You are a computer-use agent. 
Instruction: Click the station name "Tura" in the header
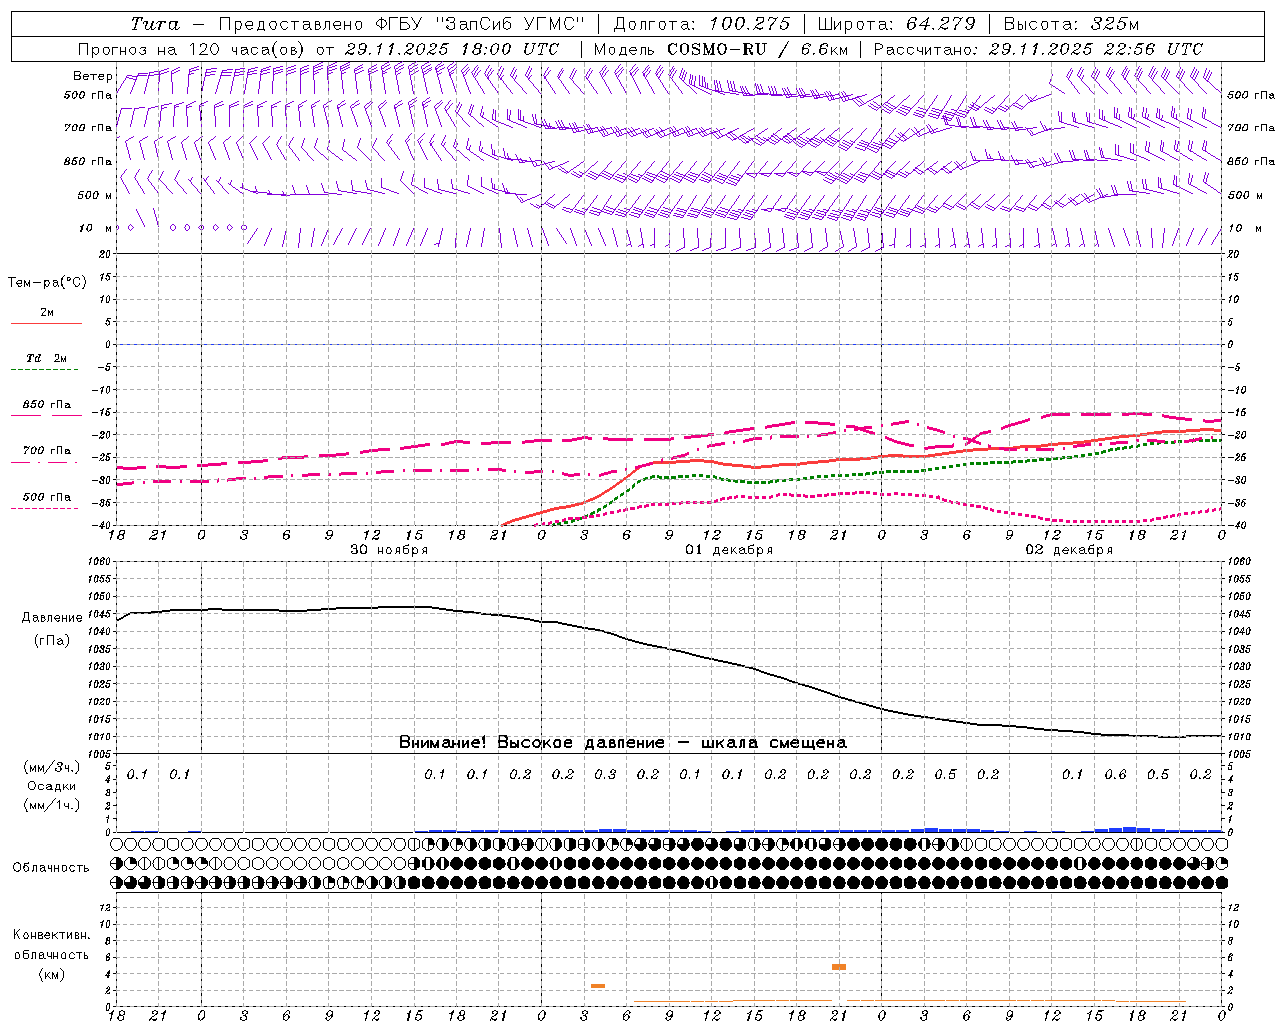point(155,24)
